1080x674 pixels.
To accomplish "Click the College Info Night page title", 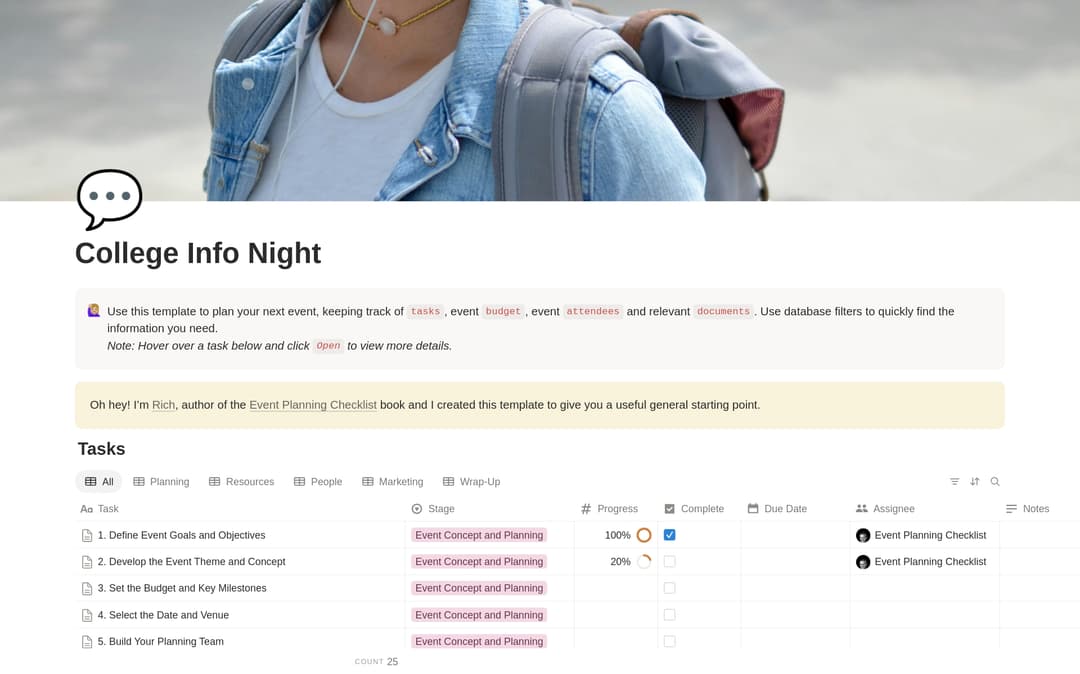I will pyautogui.click(x=198, y=253).
